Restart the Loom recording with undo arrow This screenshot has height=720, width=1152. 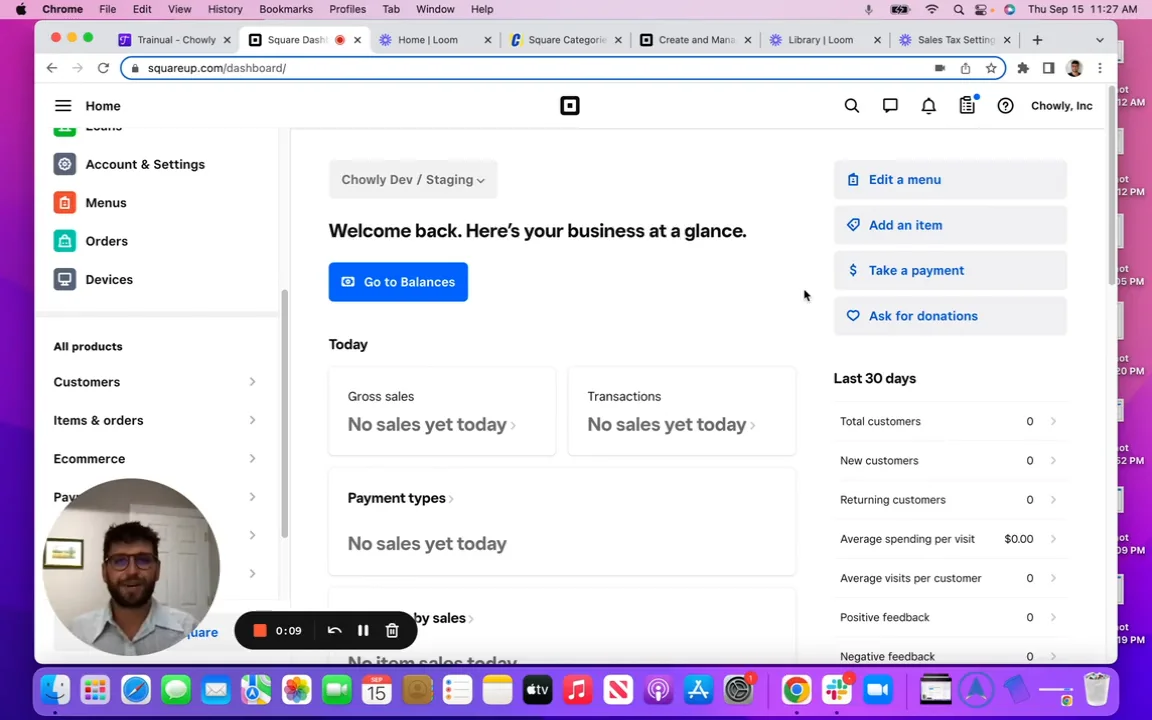coord(334,630)
